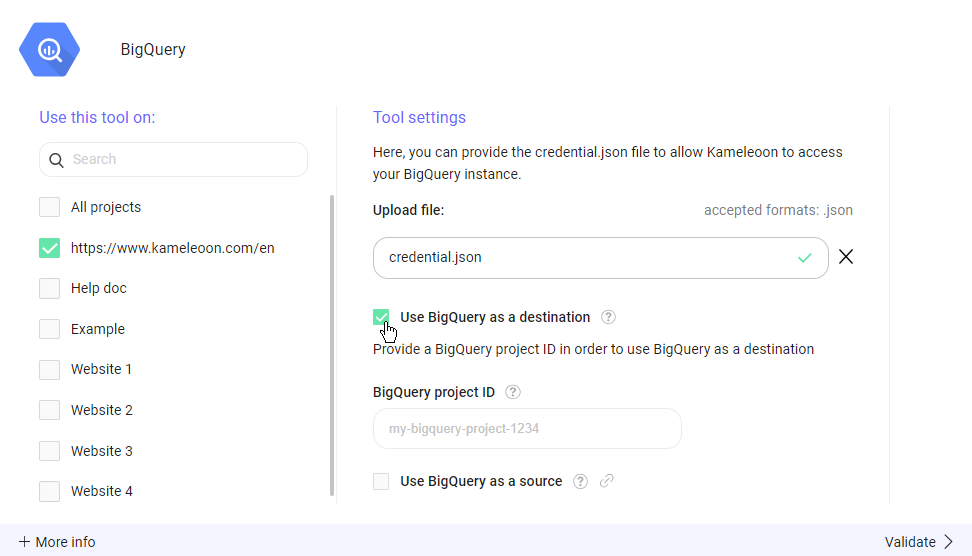
Task: Uncheck the https://www.kameleoon.com/en project
Action: pos(49,248)
